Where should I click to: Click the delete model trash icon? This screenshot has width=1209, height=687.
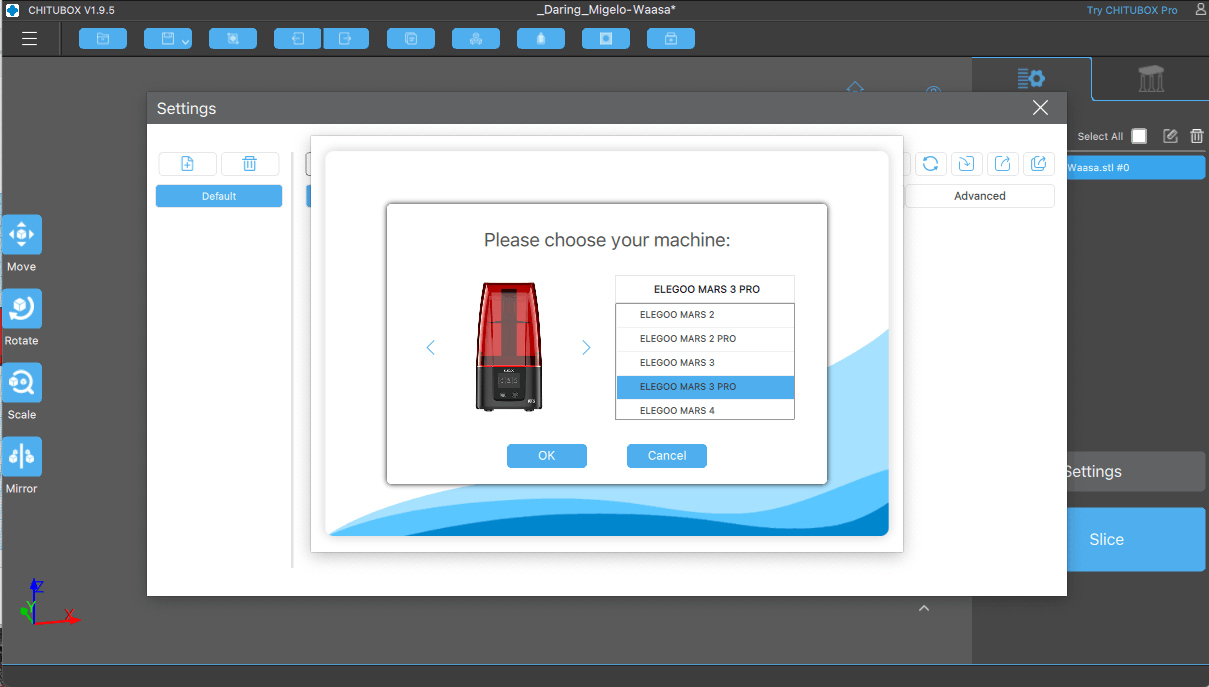[1196, 136]
